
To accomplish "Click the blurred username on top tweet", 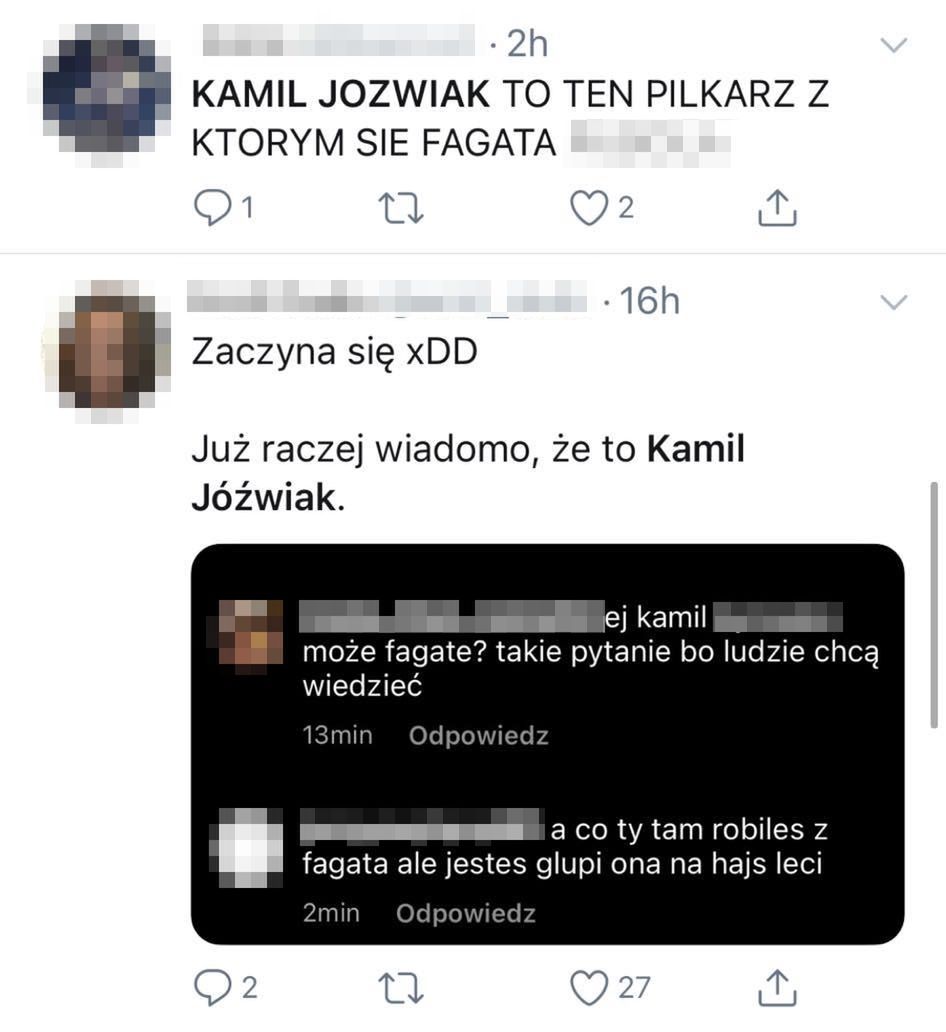I will (338, 40).
